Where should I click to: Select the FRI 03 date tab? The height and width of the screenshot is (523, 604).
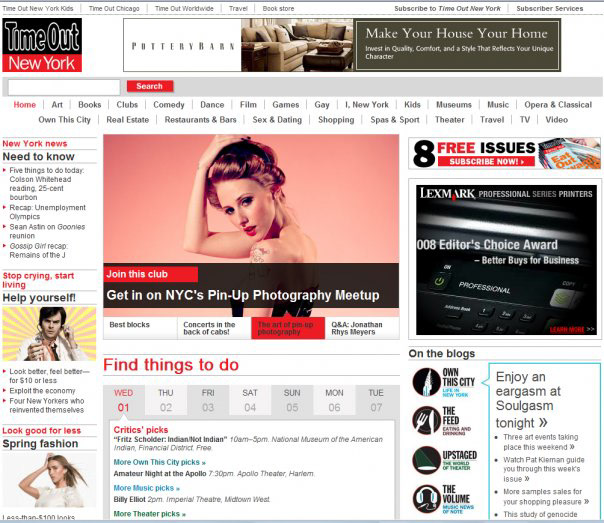[x=208, y=400]
